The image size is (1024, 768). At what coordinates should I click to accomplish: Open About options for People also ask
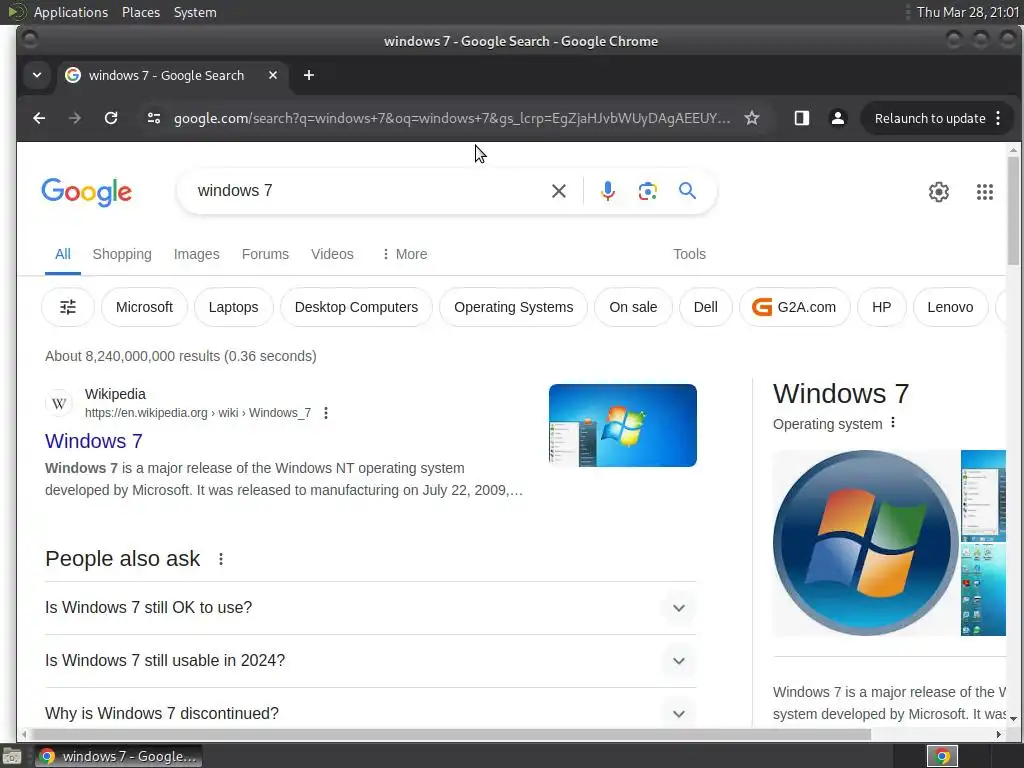(x=221, y=559)
